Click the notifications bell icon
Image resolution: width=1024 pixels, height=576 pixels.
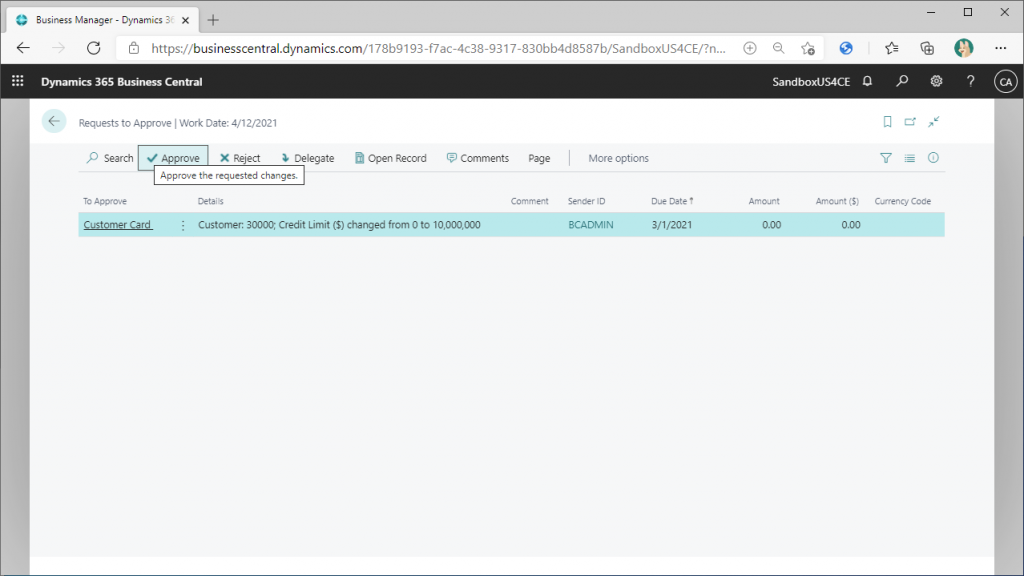867,81
